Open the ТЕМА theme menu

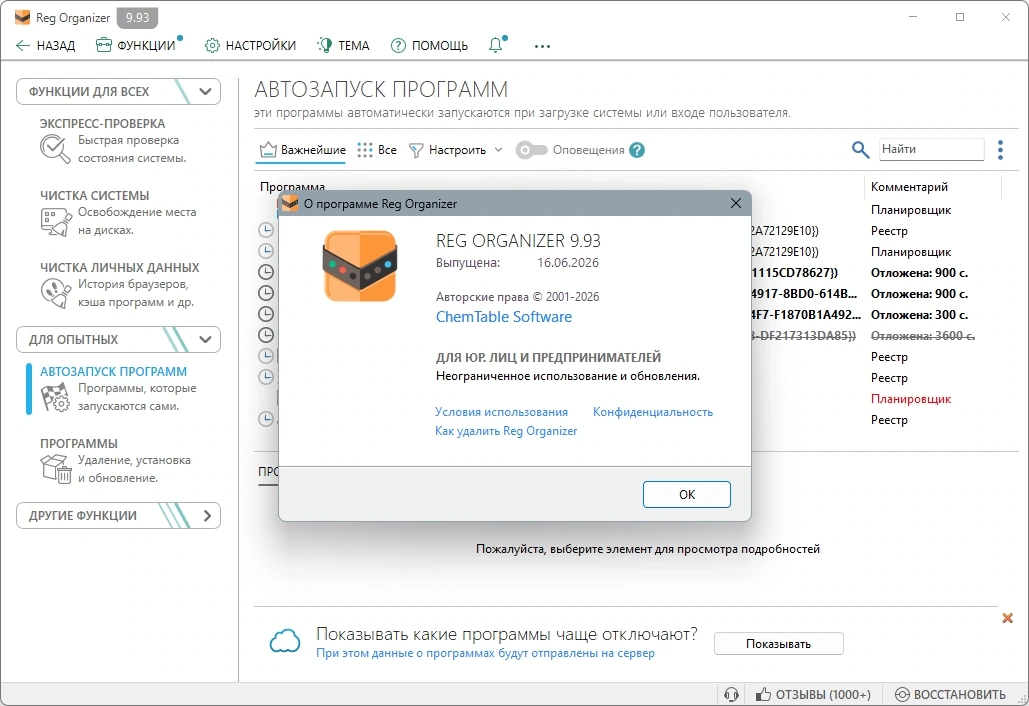point(343,45)
